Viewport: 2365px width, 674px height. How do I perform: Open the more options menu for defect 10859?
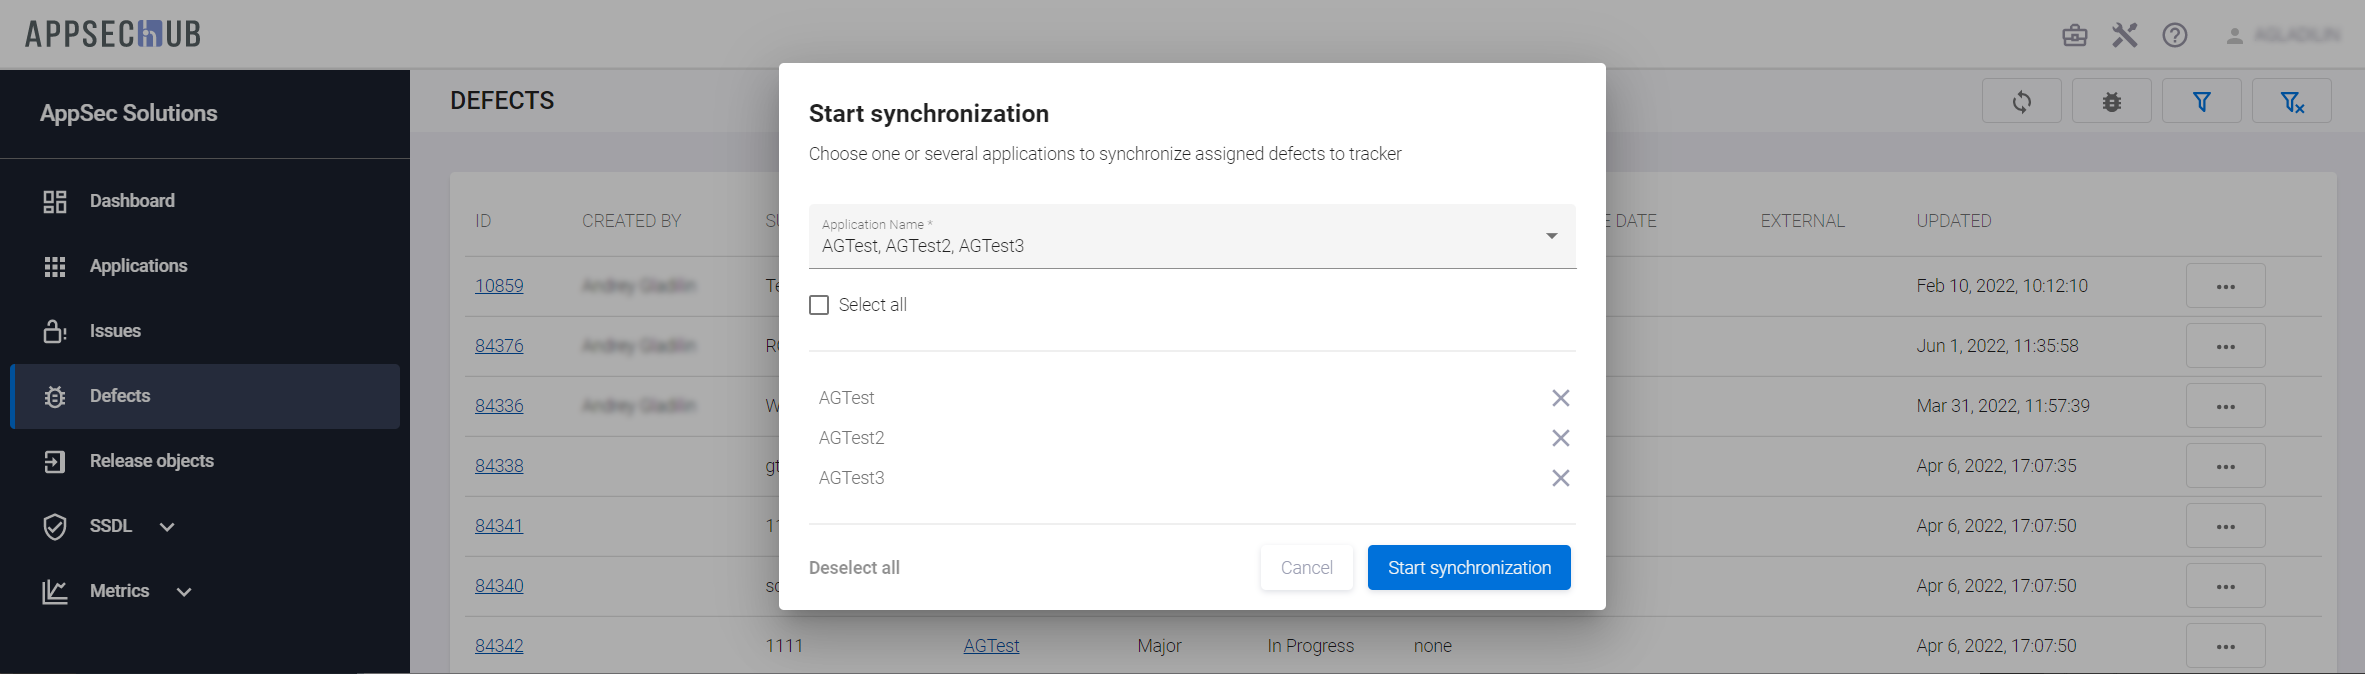point(2224,287)
